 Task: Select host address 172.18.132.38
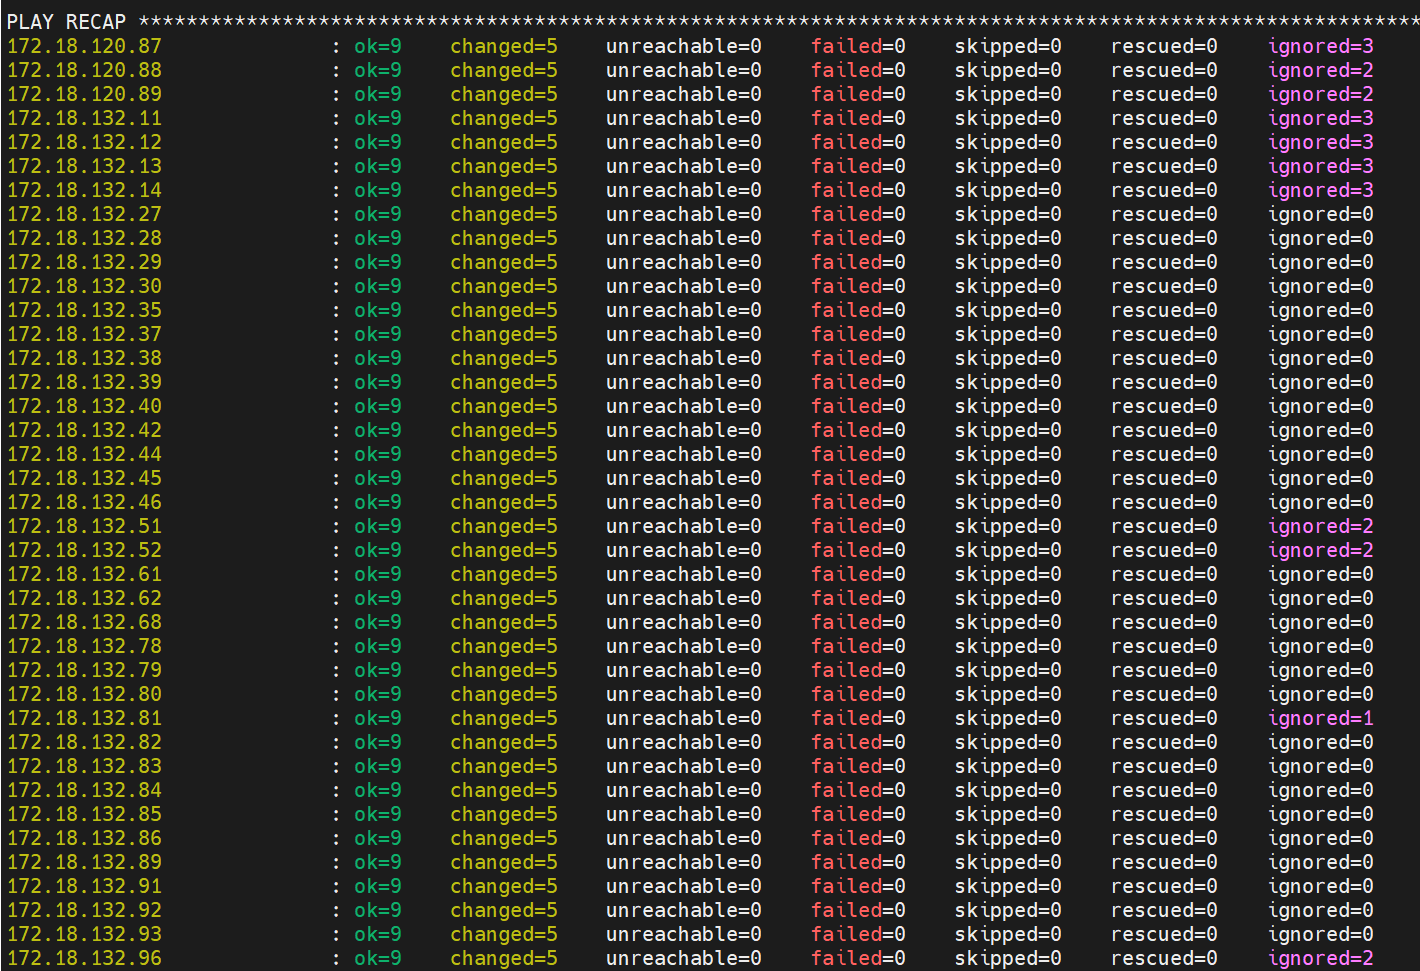pyautogui.click(x=84, y=358)
